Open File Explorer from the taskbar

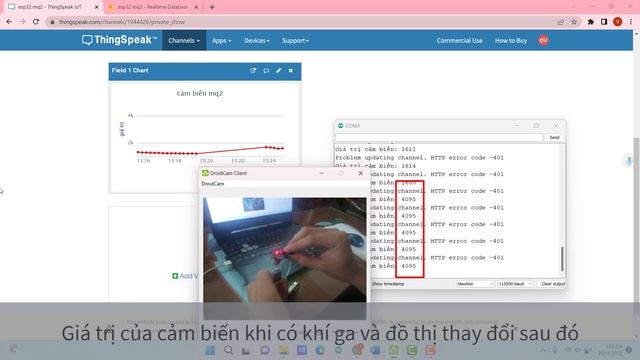(x=283, y=350)
